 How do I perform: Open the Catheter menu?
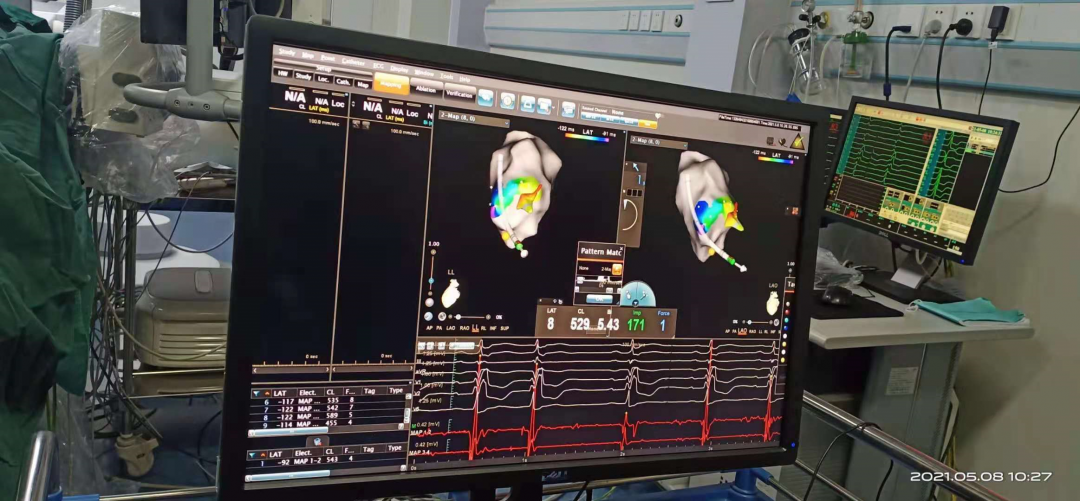click(x=353, y=62)
